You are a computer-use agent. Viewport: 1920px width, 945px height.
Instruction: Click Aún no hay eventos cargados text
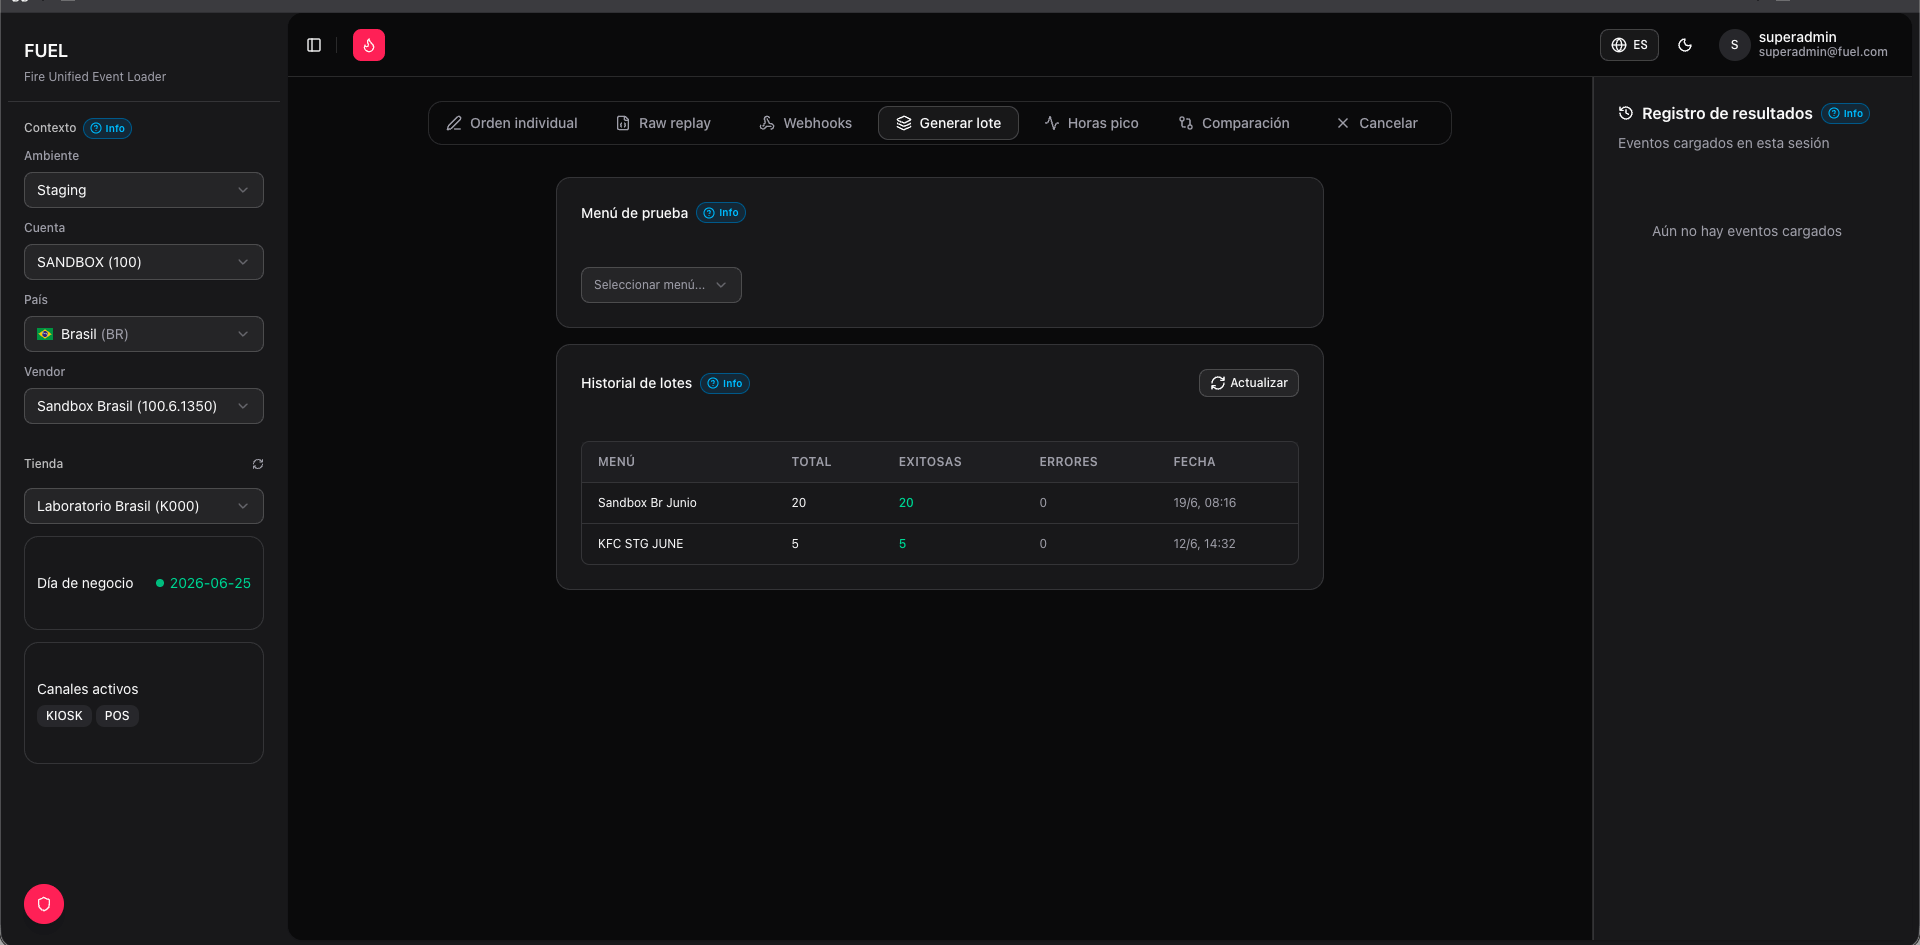pyautogui.click(x=1746, y=231)
